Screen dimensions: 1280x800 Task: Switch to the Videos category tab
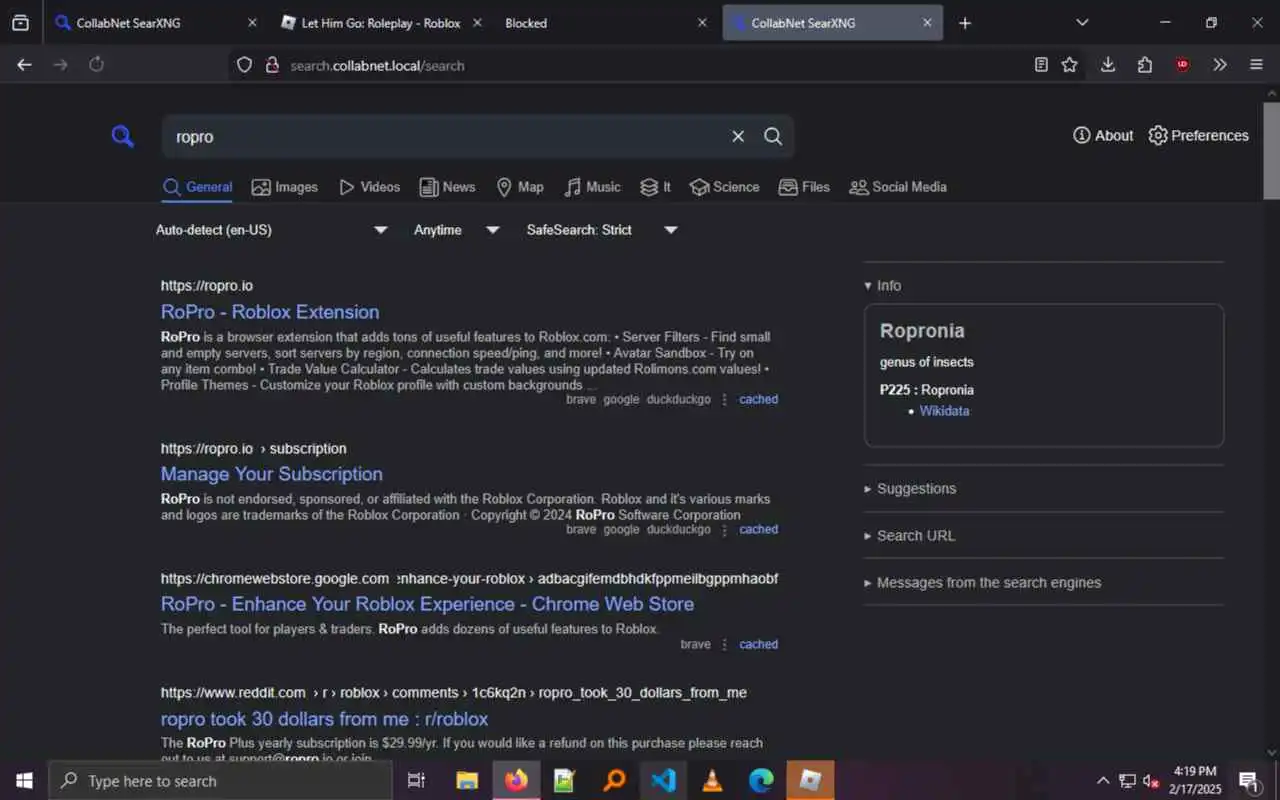369,187
